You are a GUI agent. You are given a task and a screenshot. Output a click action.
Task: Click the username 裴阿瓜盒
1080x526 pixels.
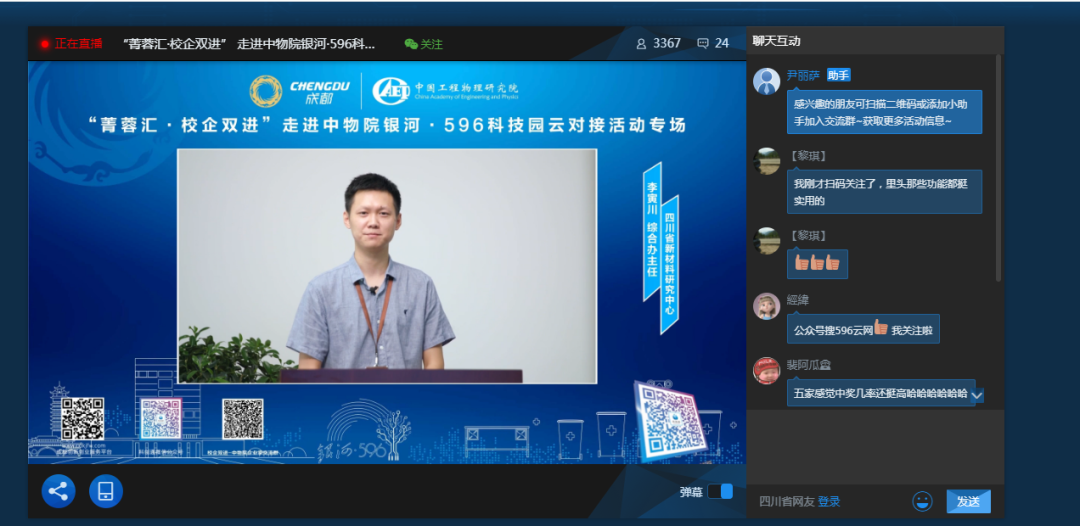tap(809, 365)
